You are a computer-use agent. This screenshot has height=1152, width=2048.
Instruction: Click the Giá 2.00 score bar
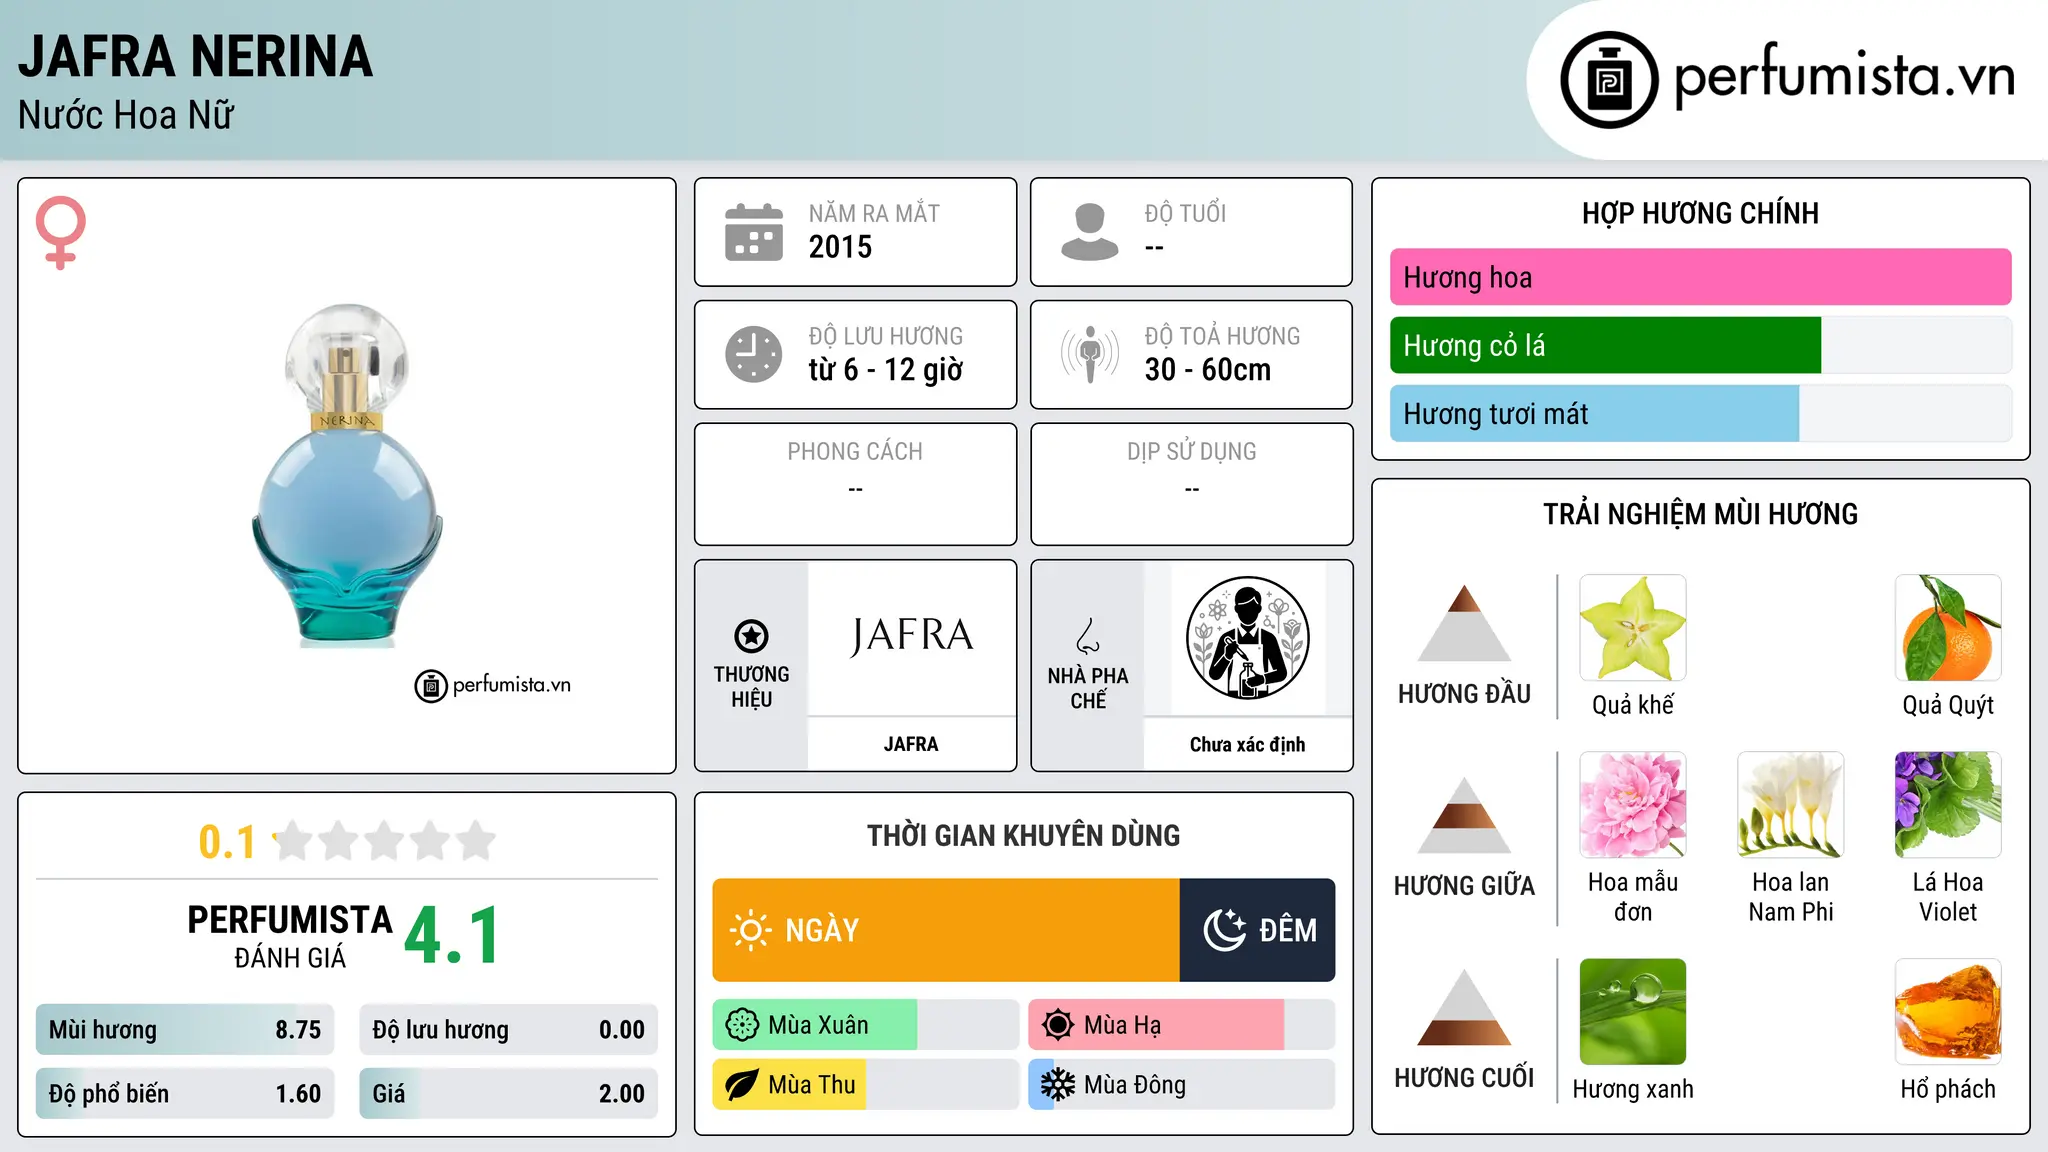click(508, 1094)
